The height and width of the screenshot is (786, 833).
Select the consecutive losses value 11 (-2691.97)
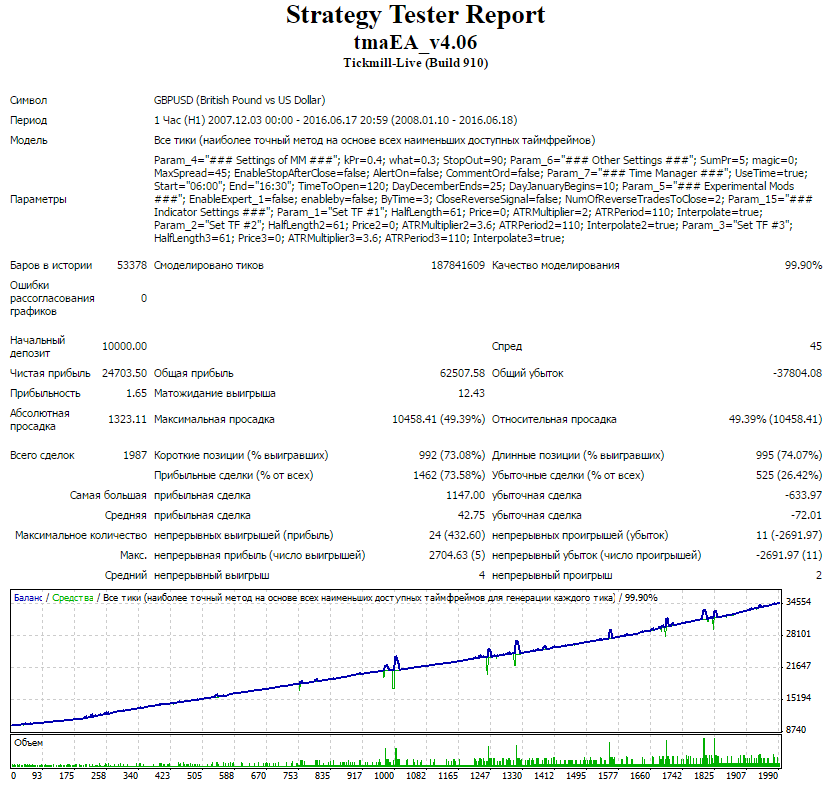(x=789, y=536)
